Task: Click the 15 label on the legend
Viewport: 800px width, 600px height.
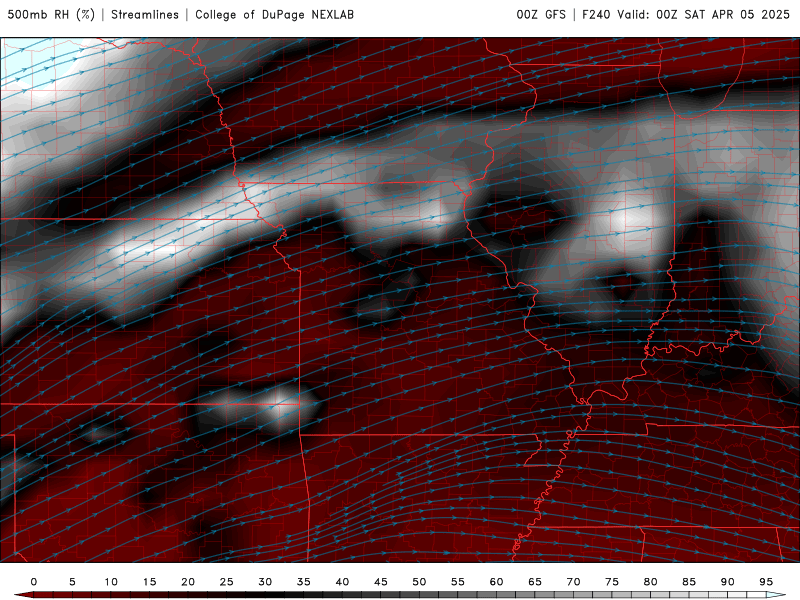Action: pyautogui.click(x=149, y=582)
